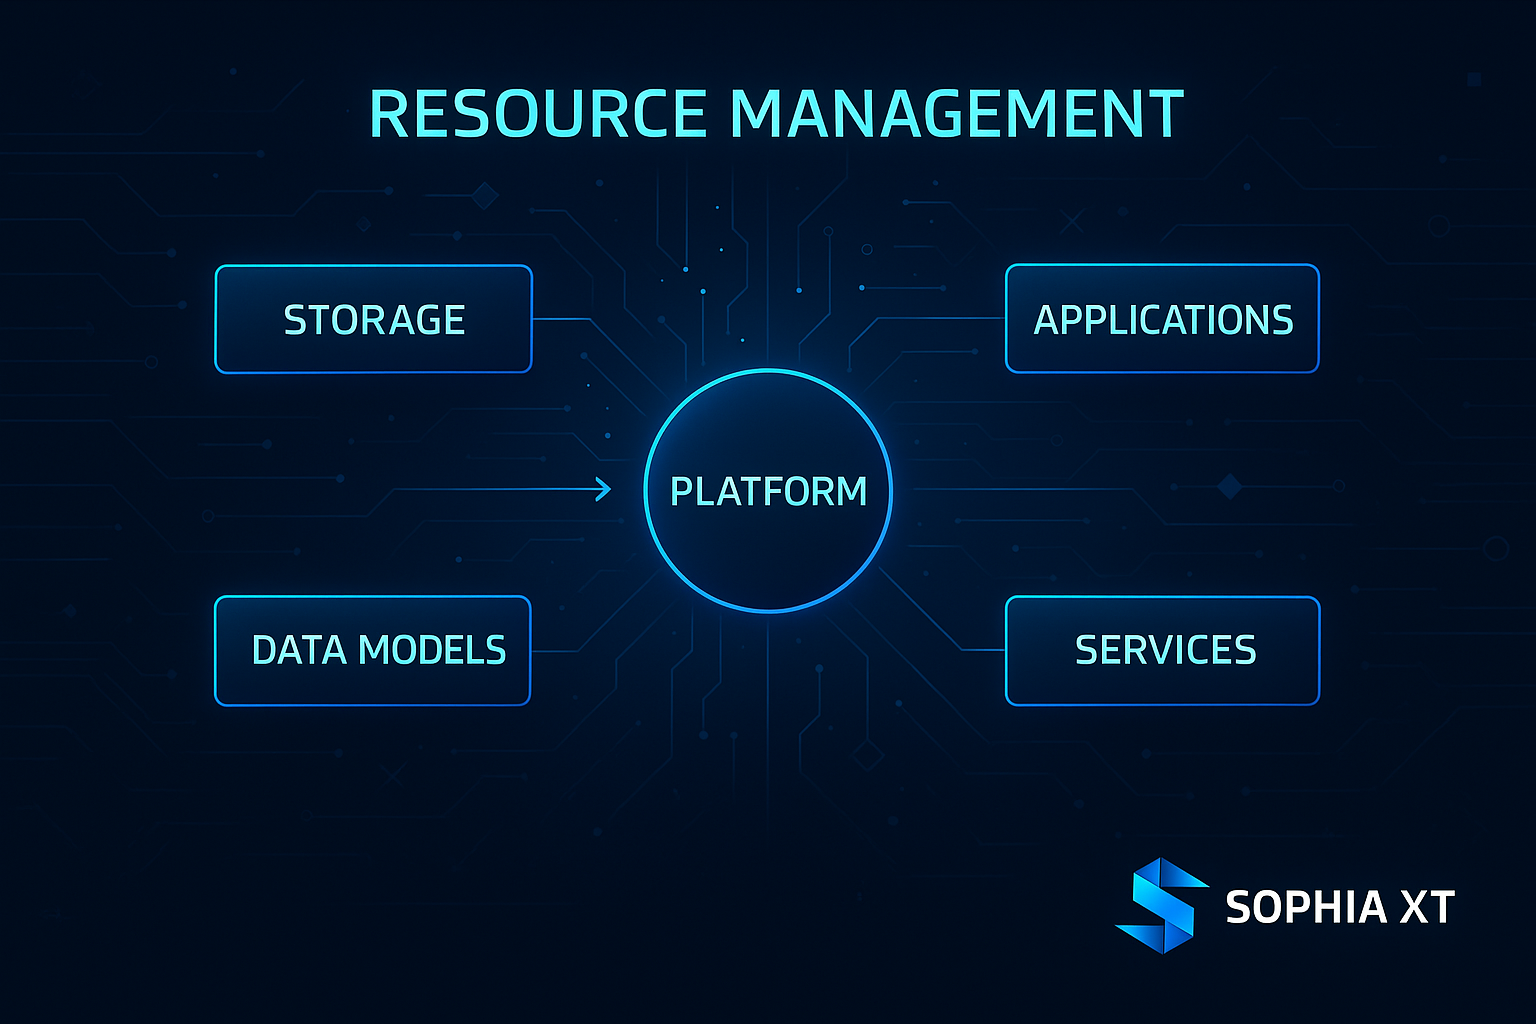Click the SOPHIA XT brand text

pyautogui.click(x=1339, y=907)
